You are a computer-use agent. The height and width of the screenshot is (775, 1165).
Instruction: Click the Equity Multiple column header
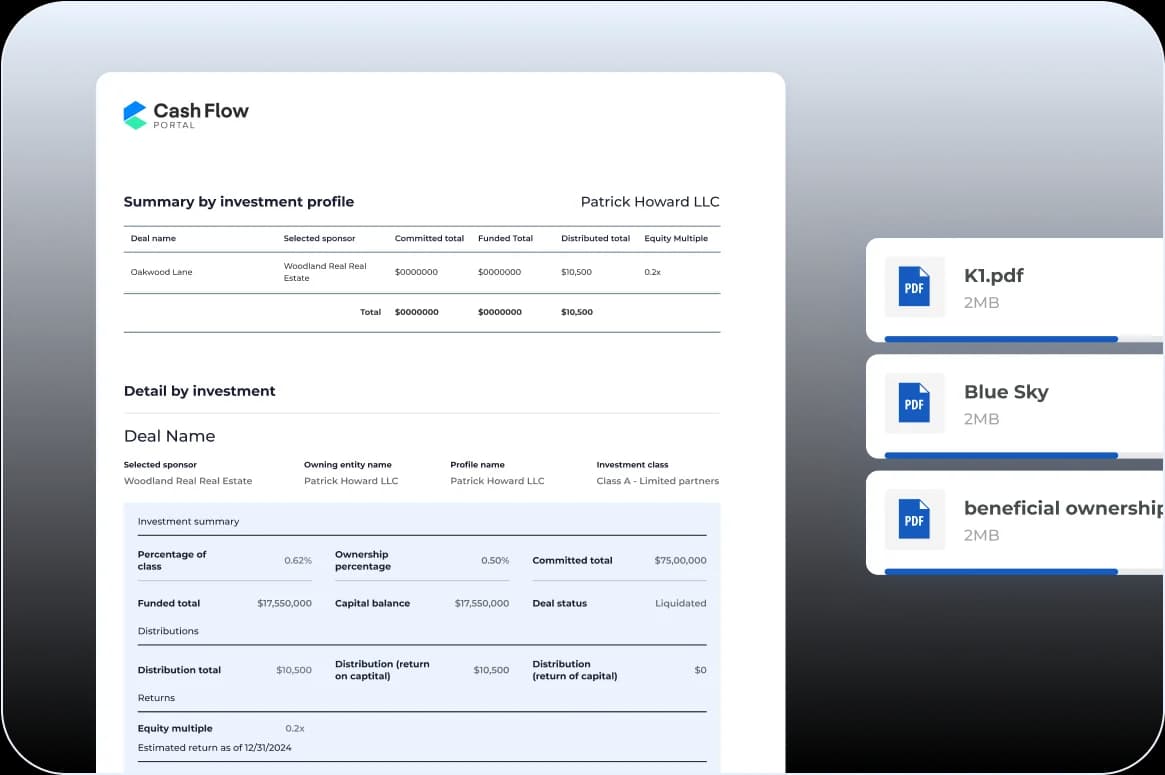[676, 239]
